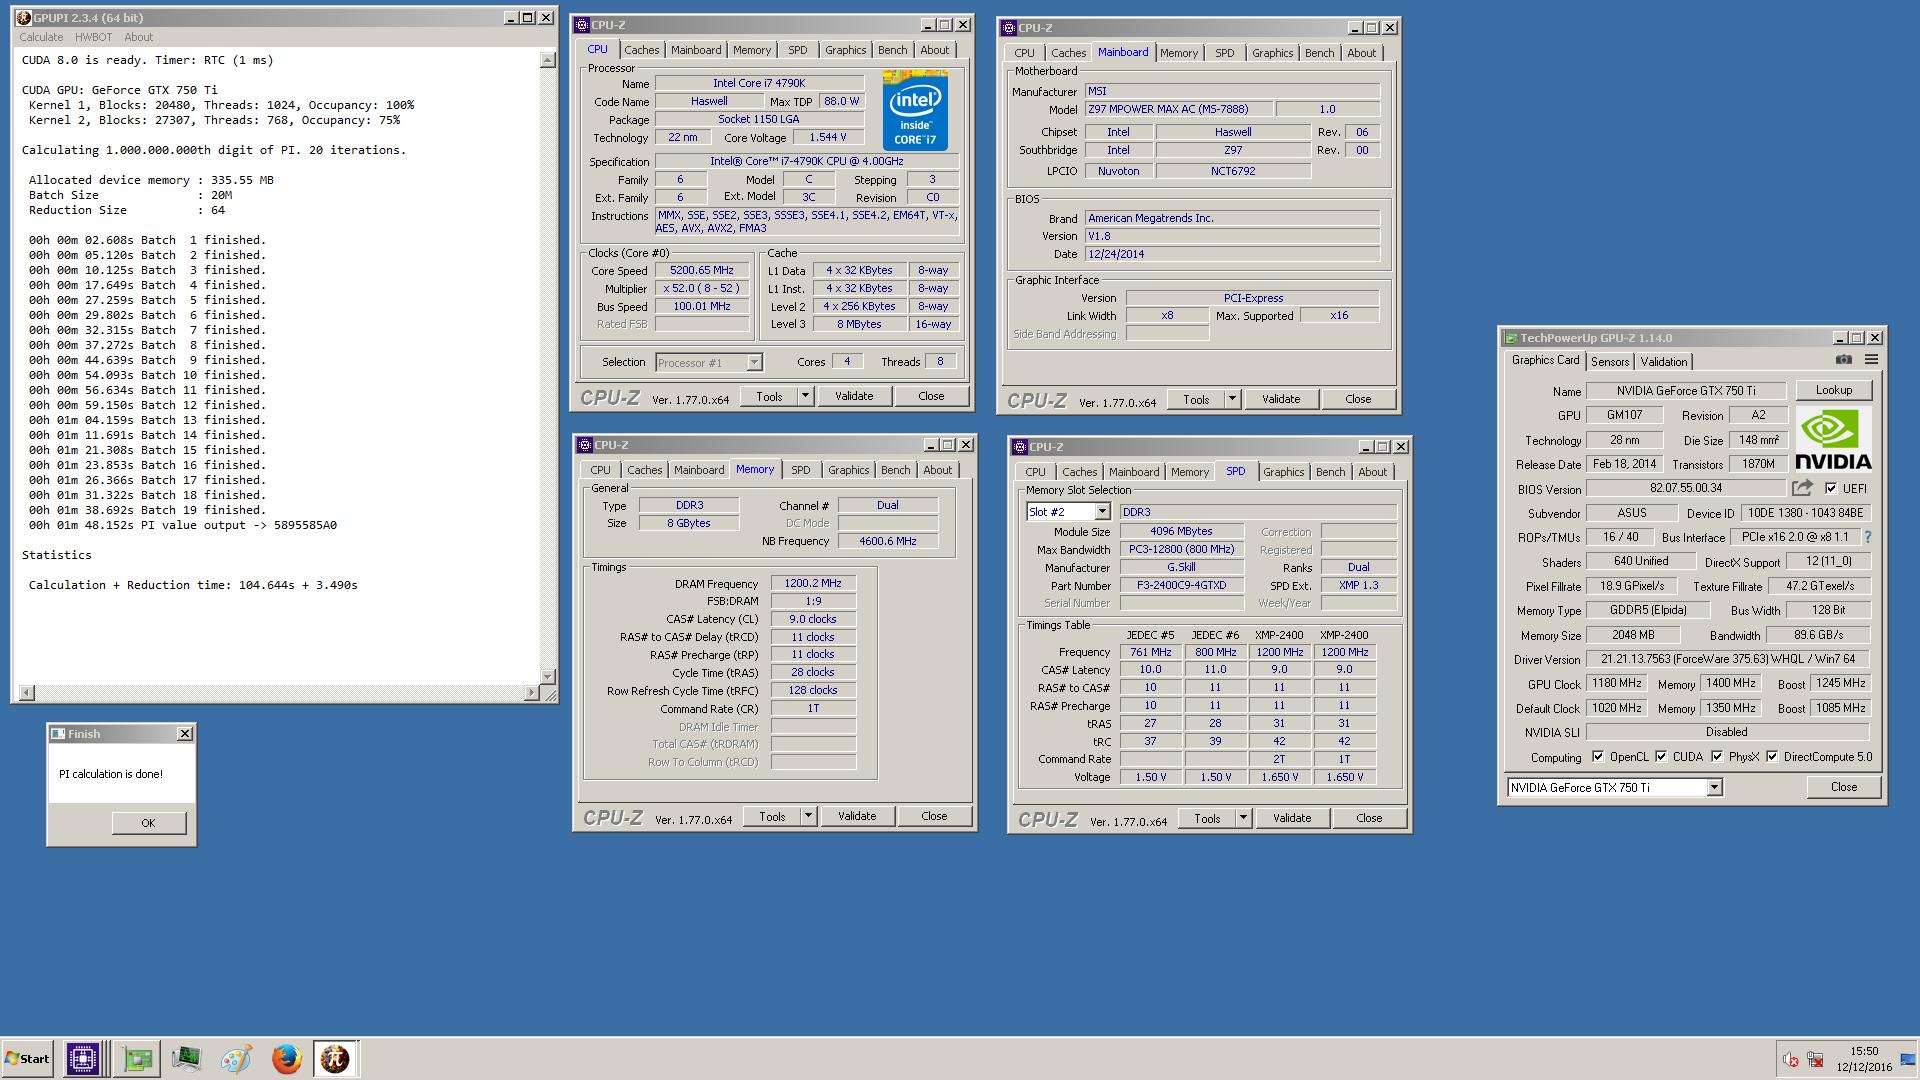Switch to the Sensors tab in GPU-Z
Image resolution: width=1920 pixels, height=1080 pixels.
[1610, 362]
